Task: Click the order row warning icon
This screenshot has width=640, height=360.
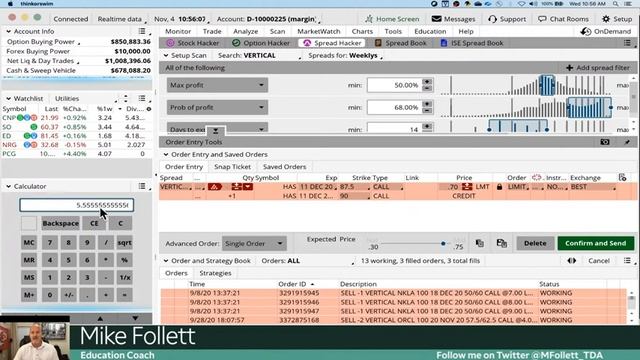Action: click(x=215, y=187)
